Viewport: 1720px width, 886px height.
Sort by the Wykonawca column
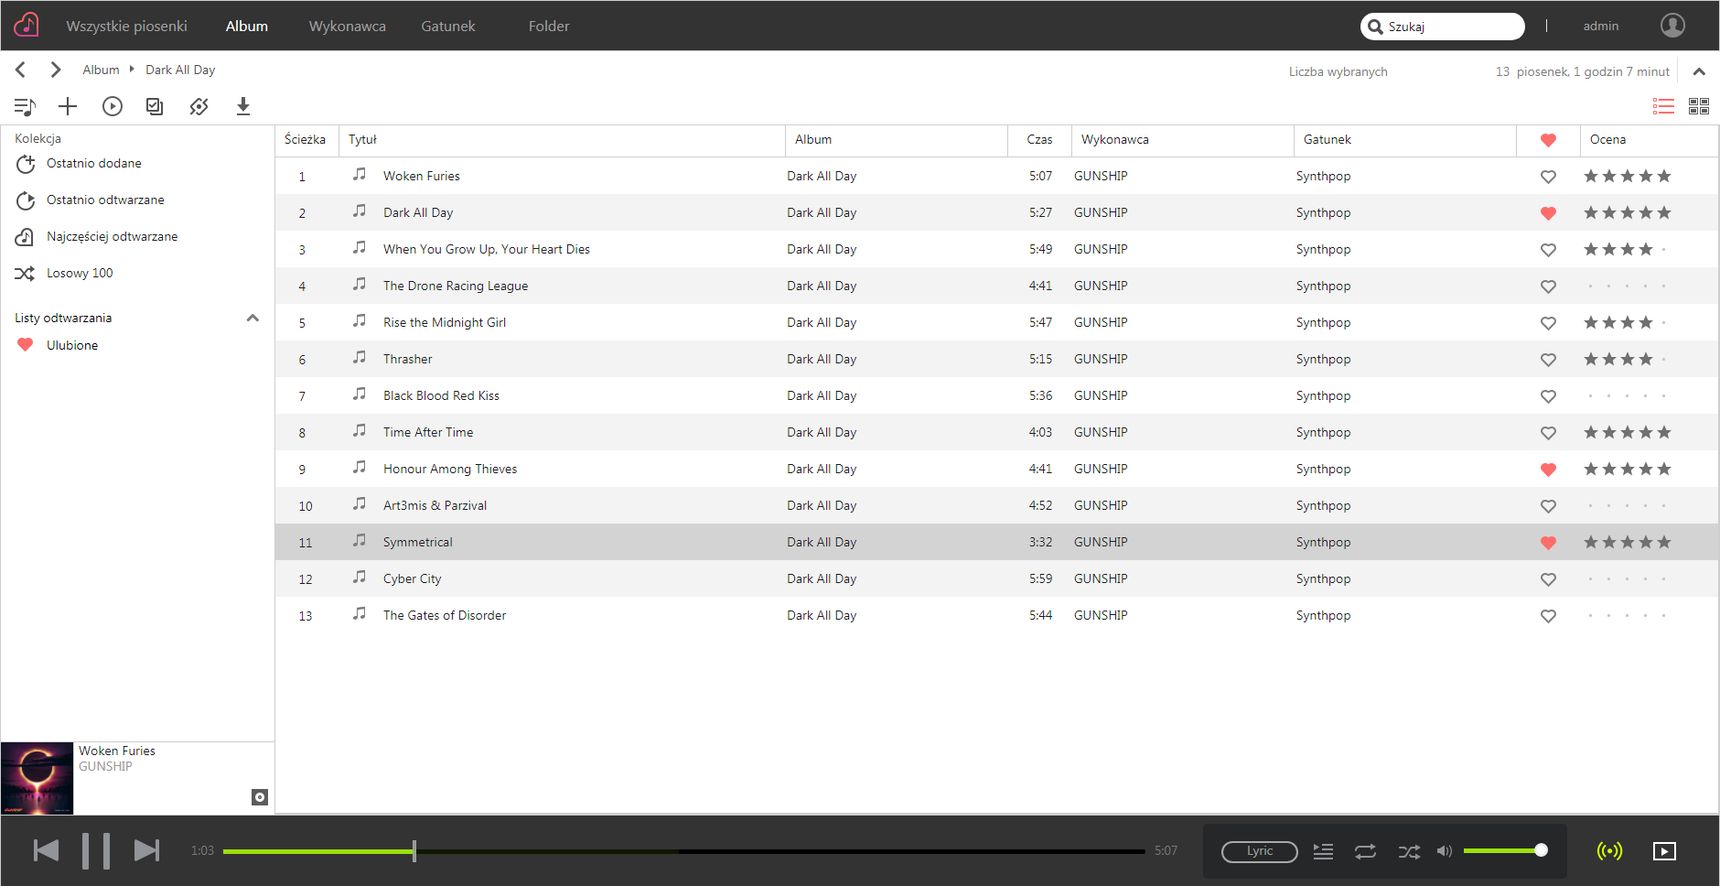[x=1182, y=140]
